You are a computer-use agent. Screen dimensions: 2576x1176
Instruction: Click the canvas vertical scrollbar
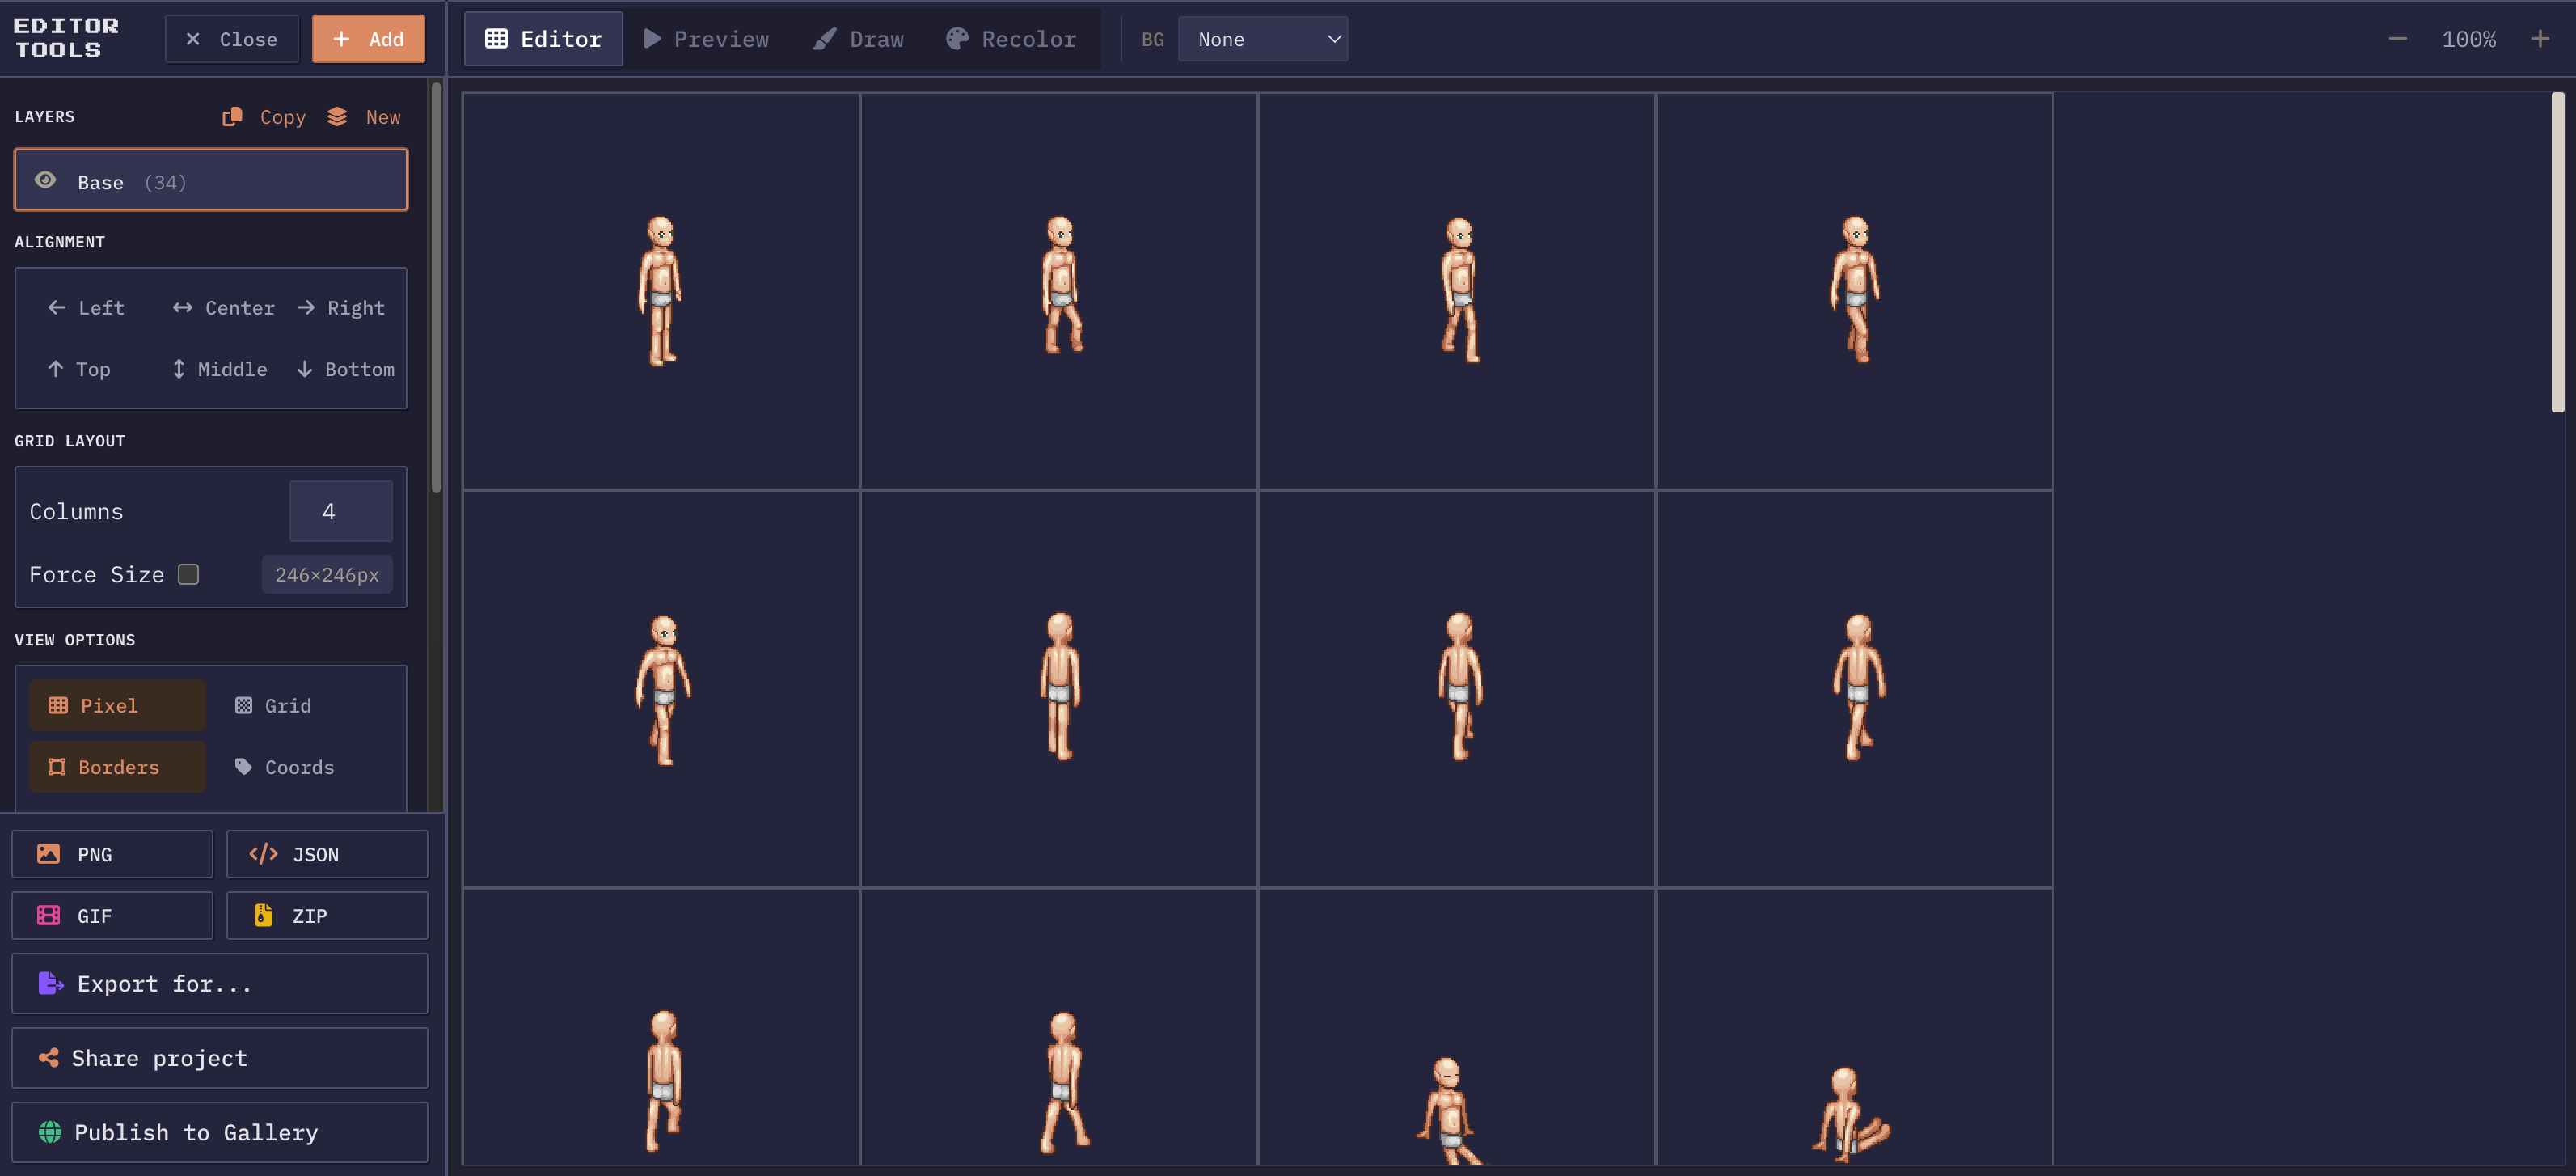2557,252
